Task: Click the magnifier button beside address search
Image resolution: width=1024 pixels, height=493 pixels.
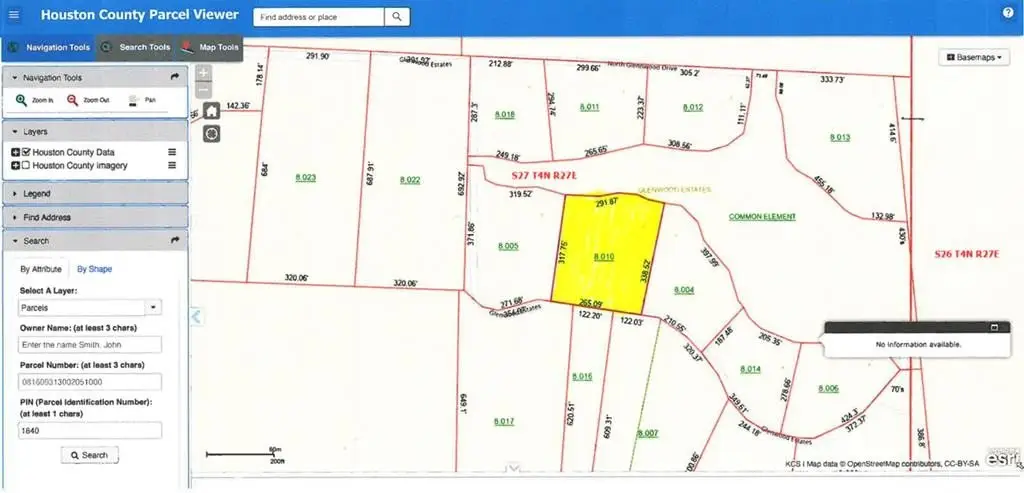Action: coord(397,17)
